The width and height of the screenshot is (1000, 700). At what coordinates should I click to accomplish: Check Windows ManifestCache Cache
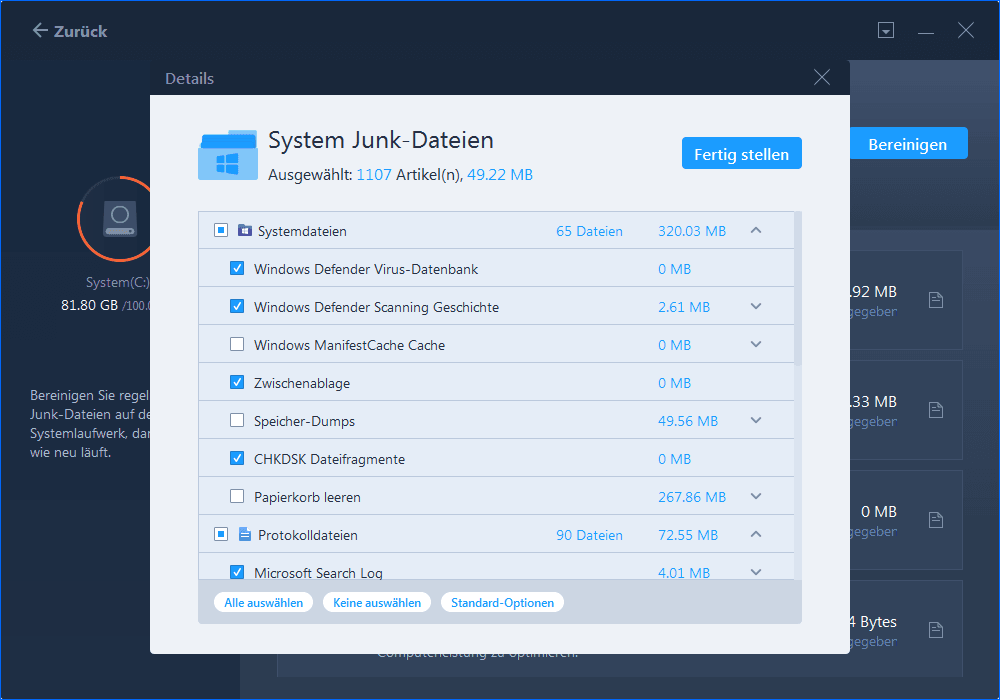pyautogui.click(x=237, y=344)
